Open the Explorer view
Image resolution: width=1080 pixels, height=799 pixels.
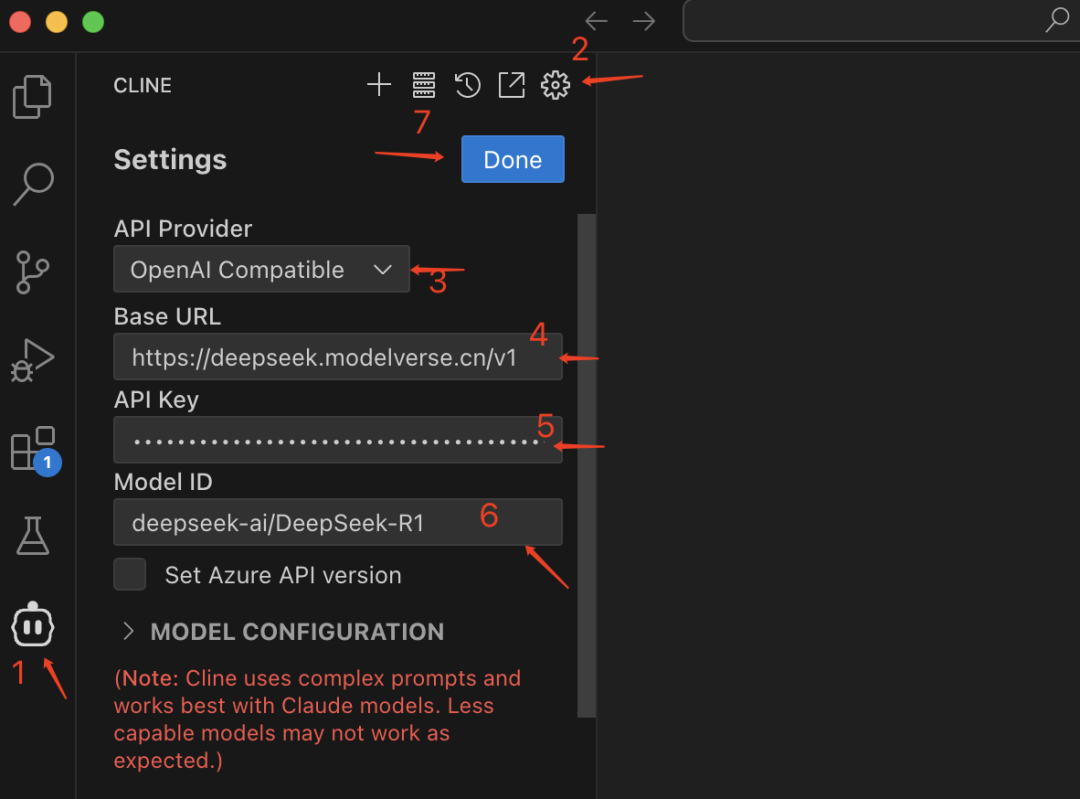(33, 96)
